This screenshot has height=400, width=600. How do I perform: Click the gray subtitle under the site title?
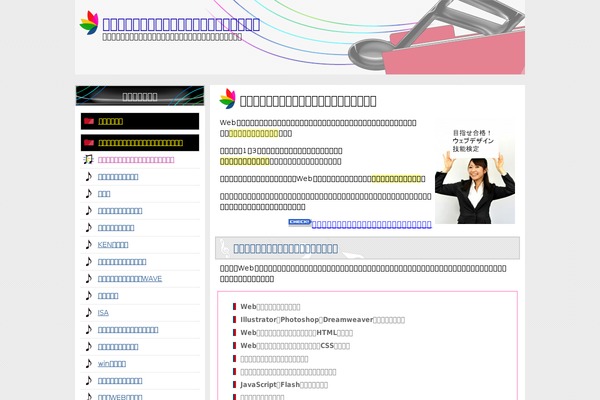click(172, 37)
